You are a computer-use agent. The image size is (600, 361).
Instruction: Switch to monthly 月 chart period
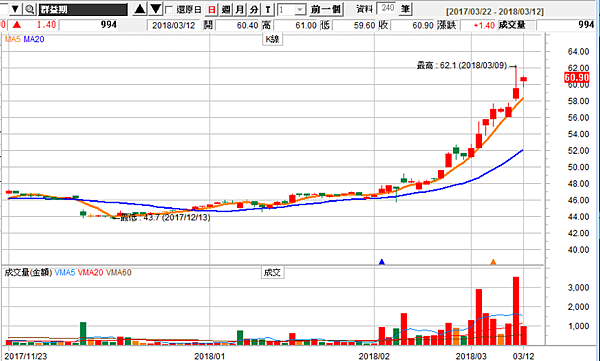240,9
